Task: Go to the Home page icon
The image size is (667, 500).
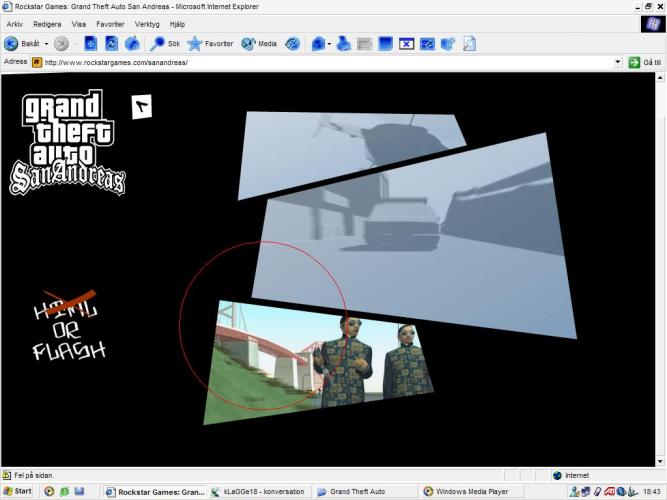Action: point(132,44)
